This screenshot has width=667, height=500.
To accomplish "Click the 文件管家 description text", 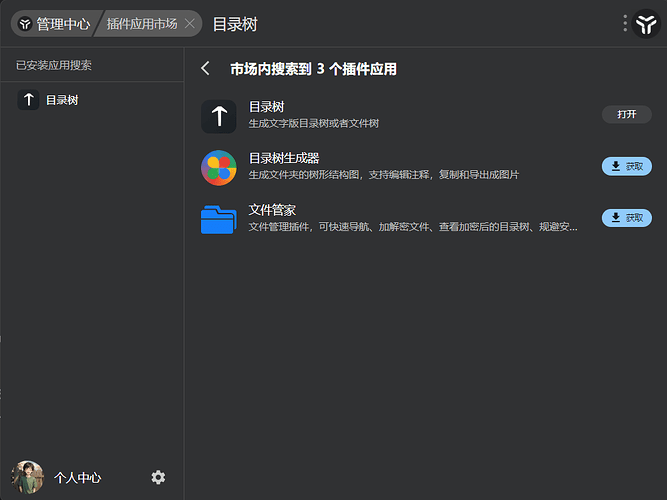I will click(x=412, y=227).
